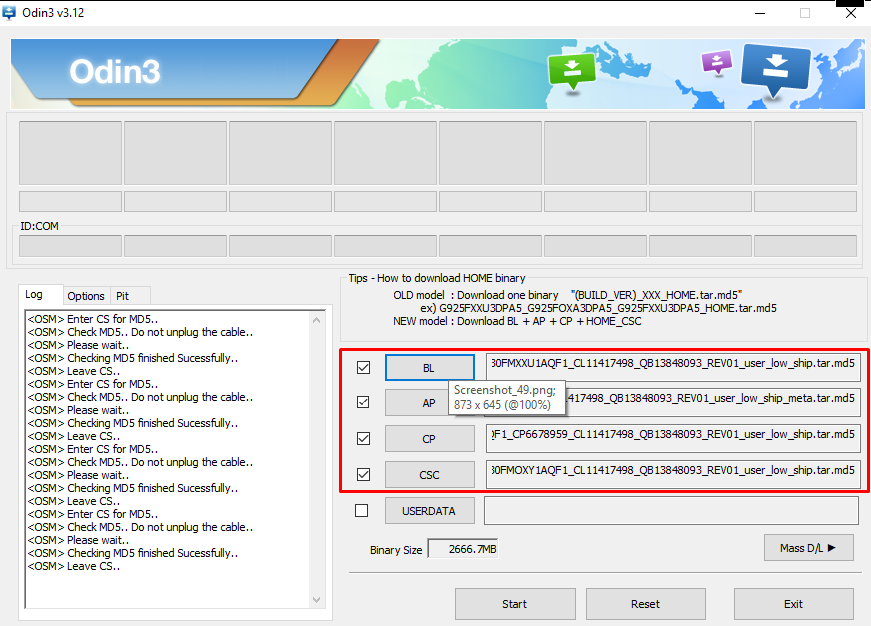The image size is (871, 626).
Task: Click the USERDATA file path field
Action: (670, 510)
